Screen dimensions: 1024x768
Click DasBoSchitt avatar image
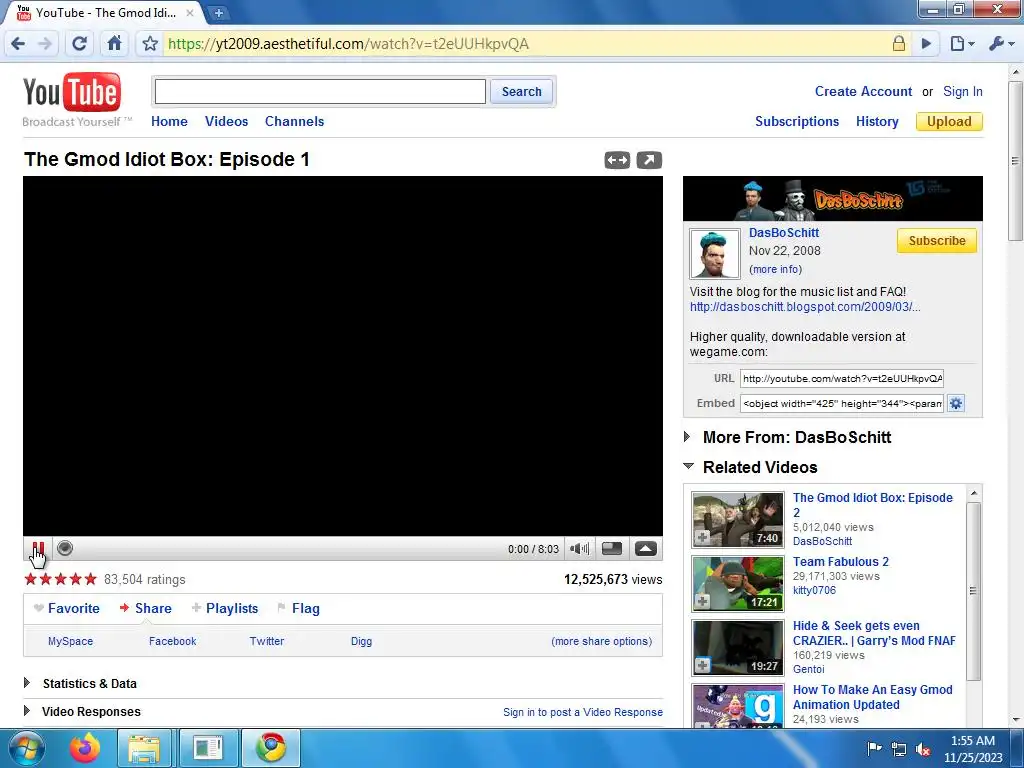point(714,254)
